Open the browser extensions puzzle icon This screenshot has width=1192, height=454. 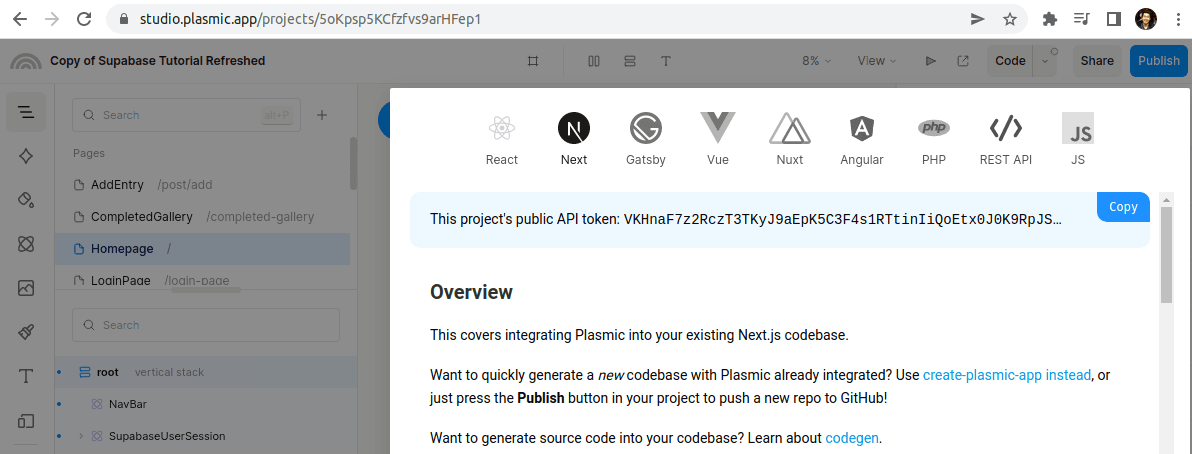pos(1050,19)
